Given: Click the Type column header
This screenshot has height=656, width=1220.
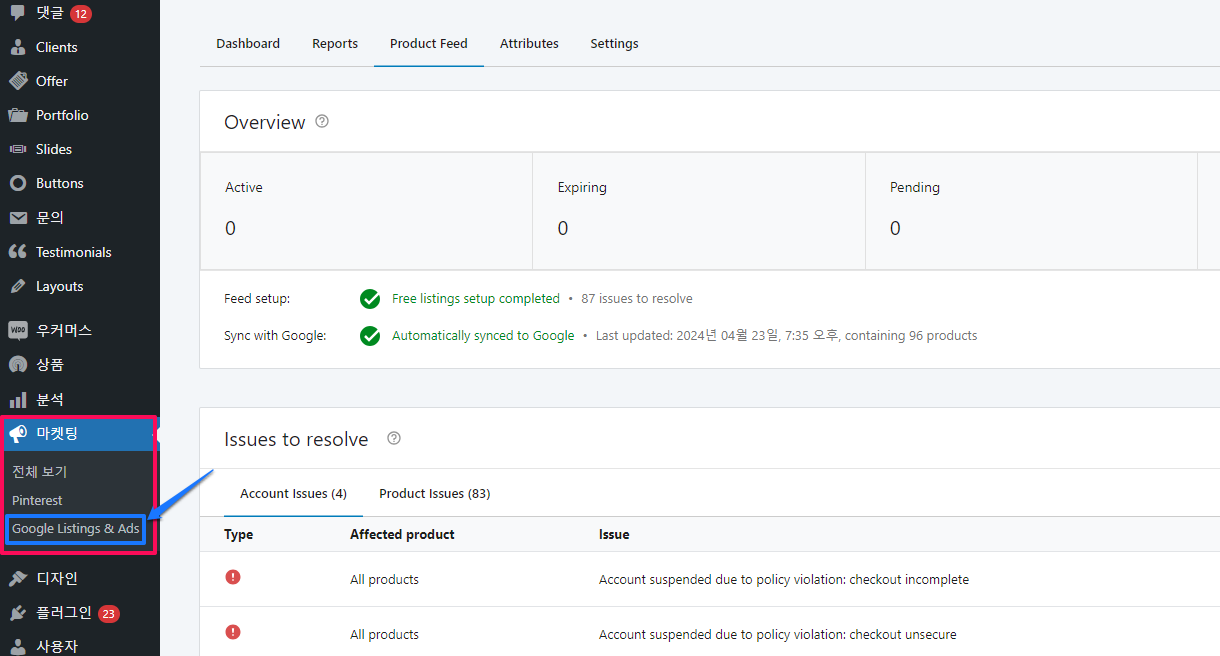Looking at the screenshot, I should tap(239, 534).
